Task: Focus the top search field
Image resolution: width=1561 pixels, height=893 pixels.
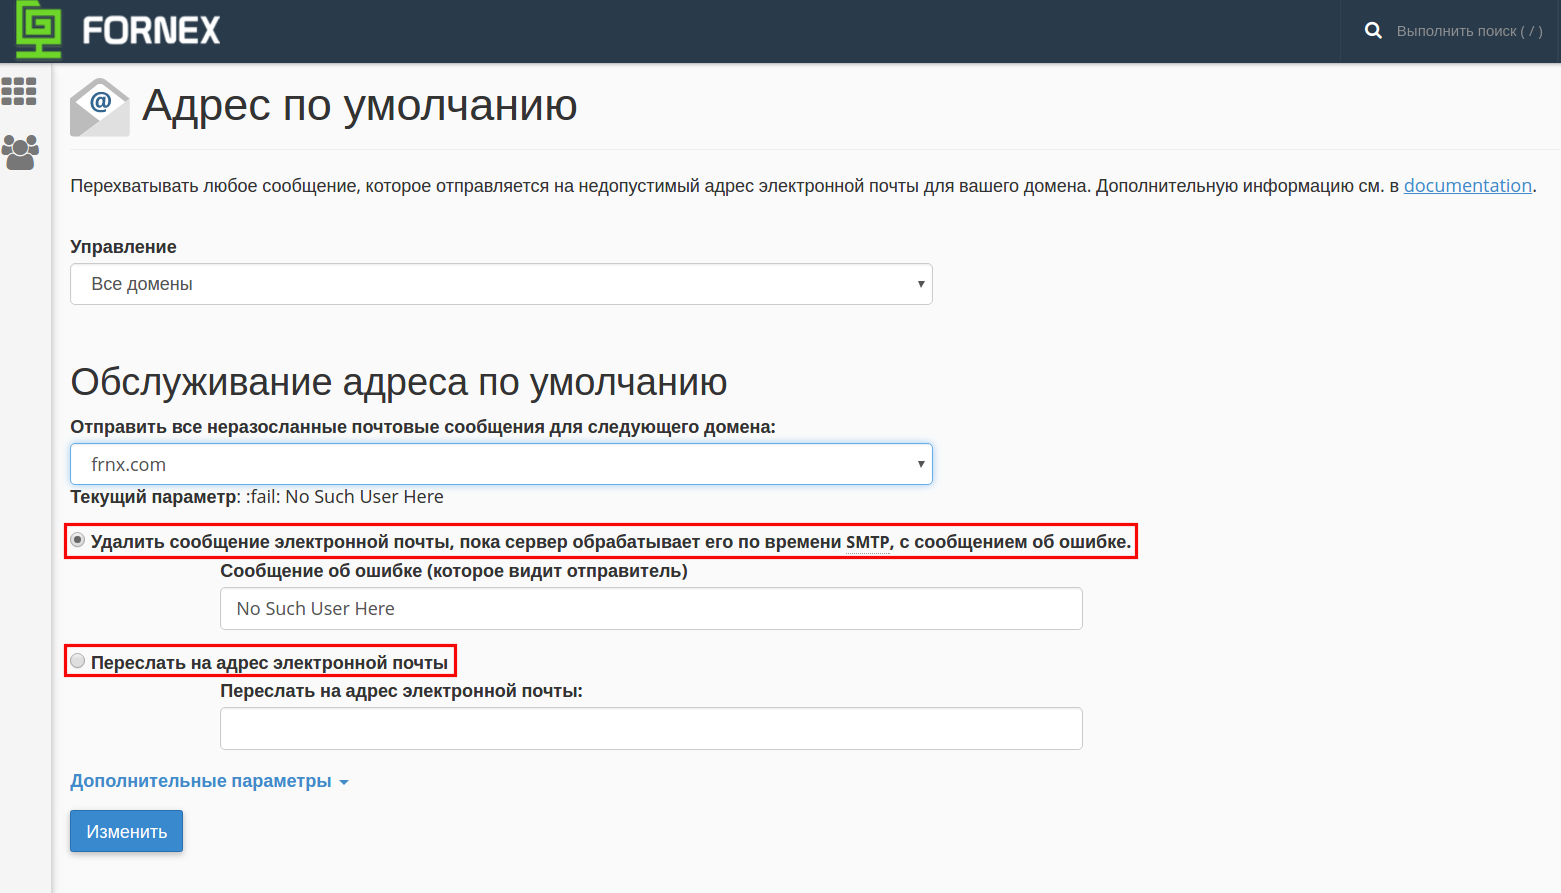Action: (x=1469, y=31)
